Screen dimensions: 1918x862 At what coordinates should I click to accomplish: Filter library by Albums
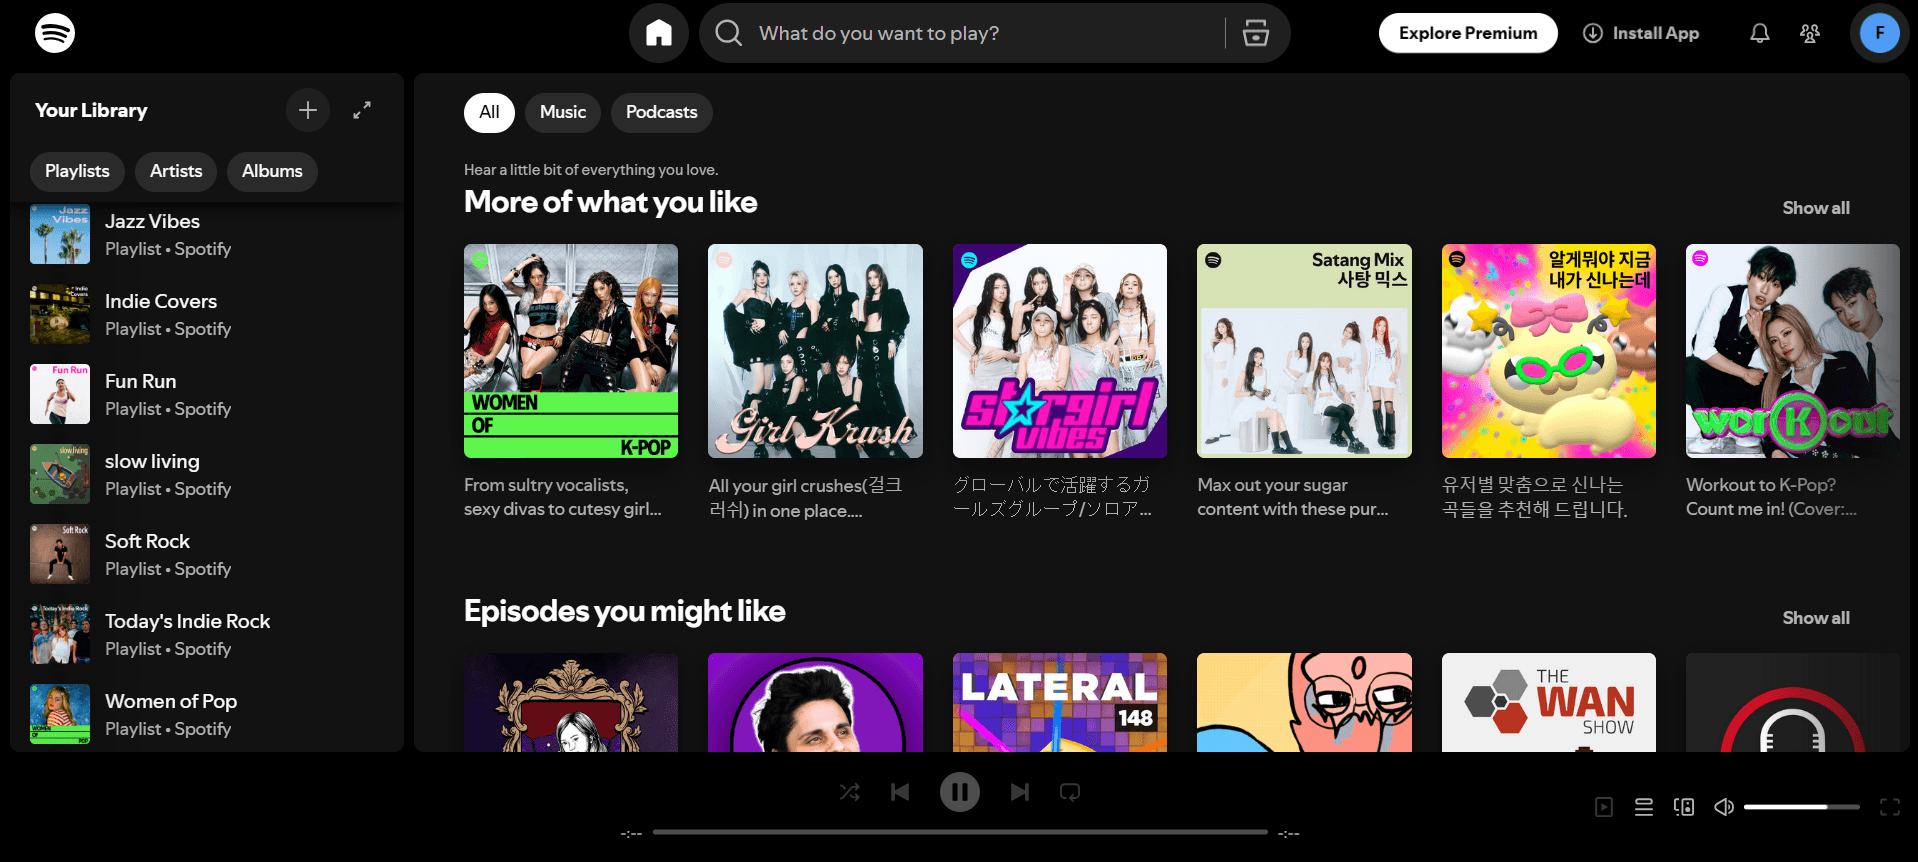coord(272,171)
